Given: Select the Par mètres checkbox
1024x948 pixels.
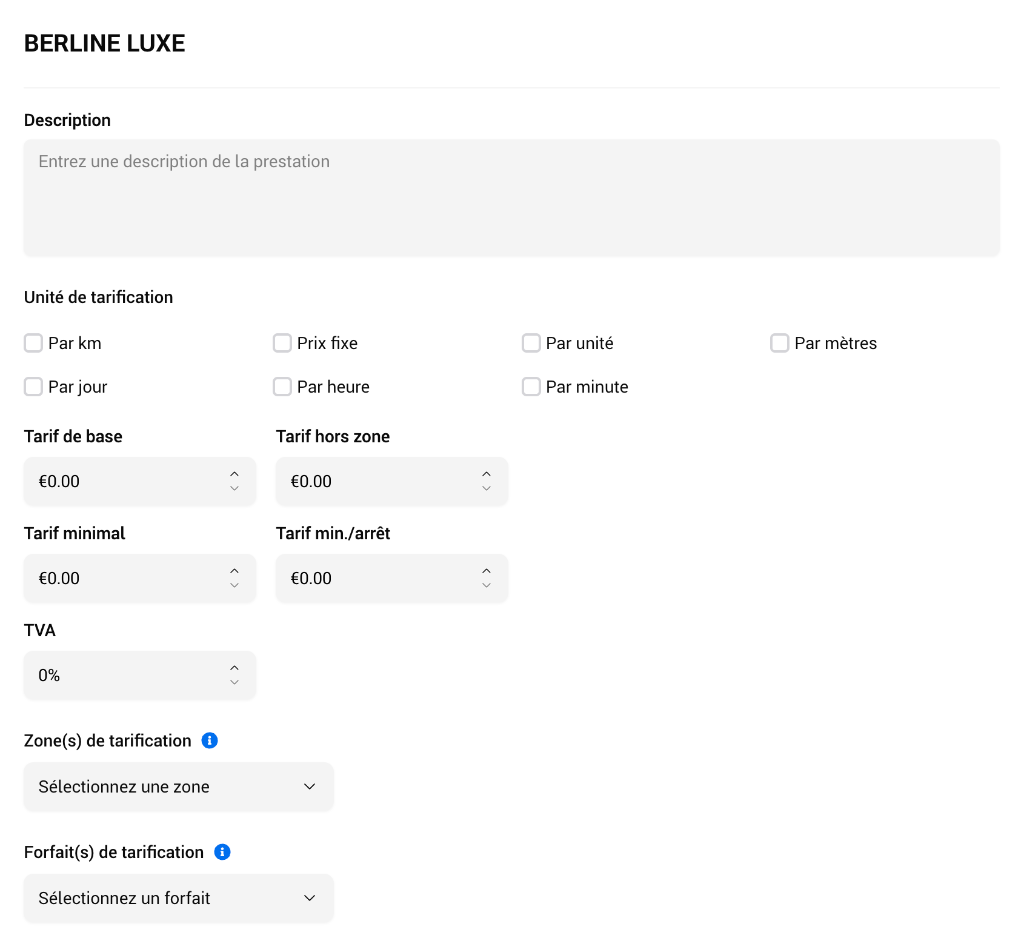Looking at the screenshot, I should 780,343.
